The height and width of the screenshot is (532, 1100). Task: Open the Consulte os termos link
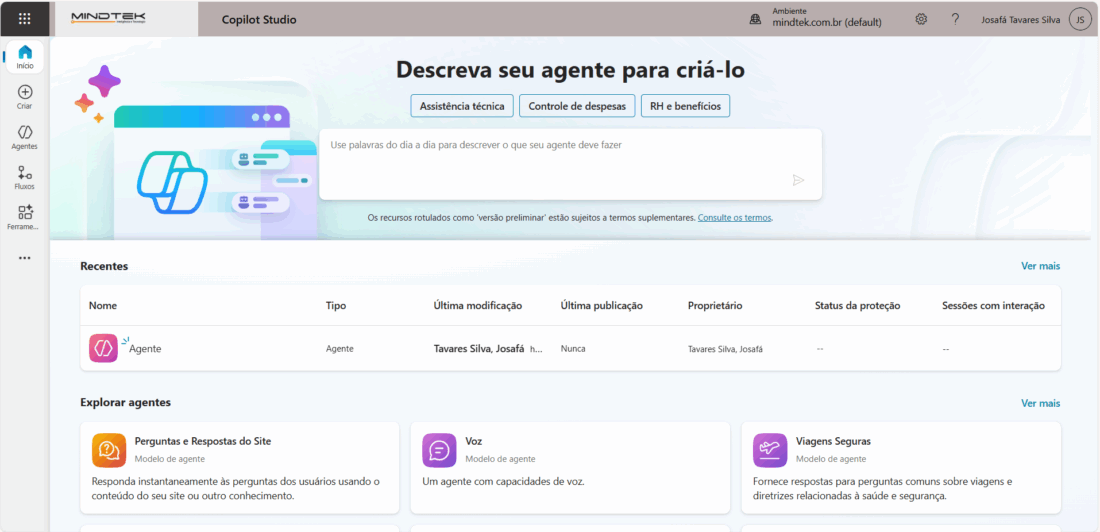point(735,218)
